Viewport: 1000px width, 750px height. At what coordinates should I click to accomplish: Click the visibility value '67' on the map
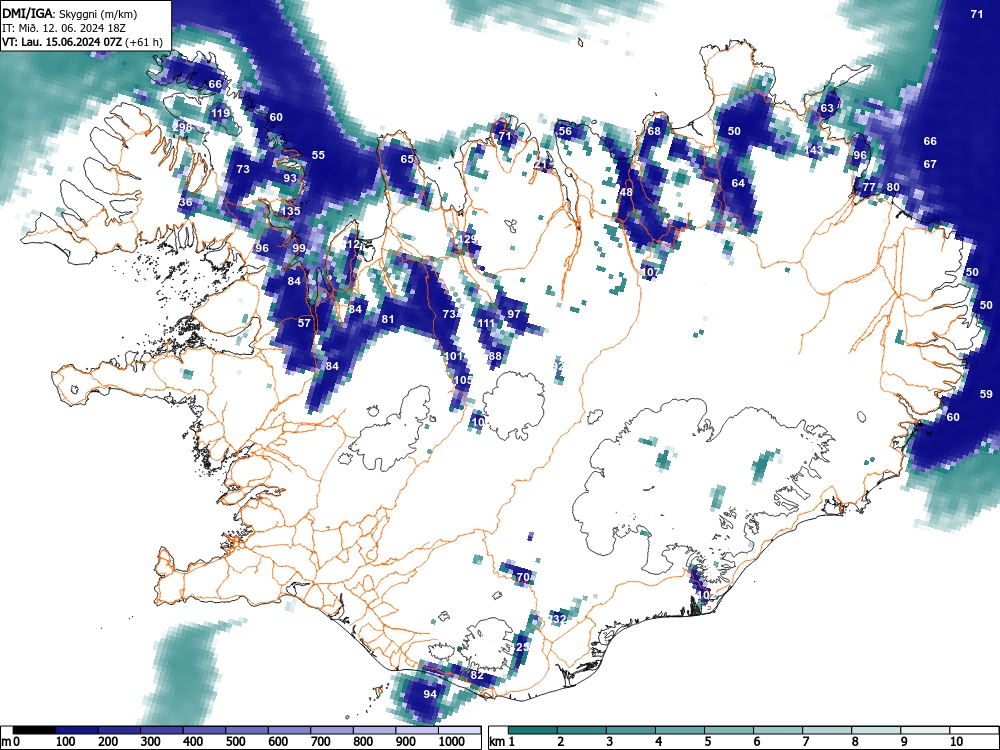(930, 164)
